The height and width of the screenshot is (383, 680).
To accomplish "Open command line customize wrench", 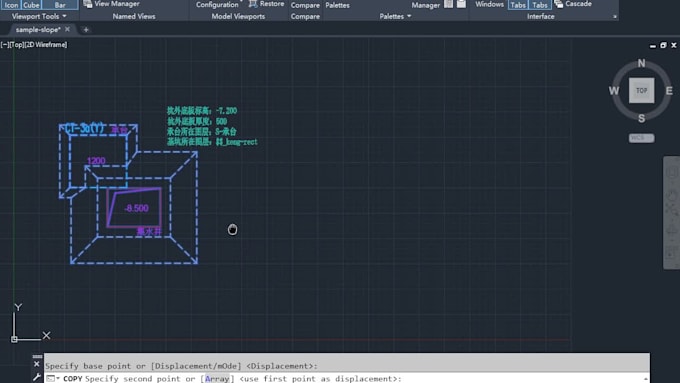I will click(36, 377).
